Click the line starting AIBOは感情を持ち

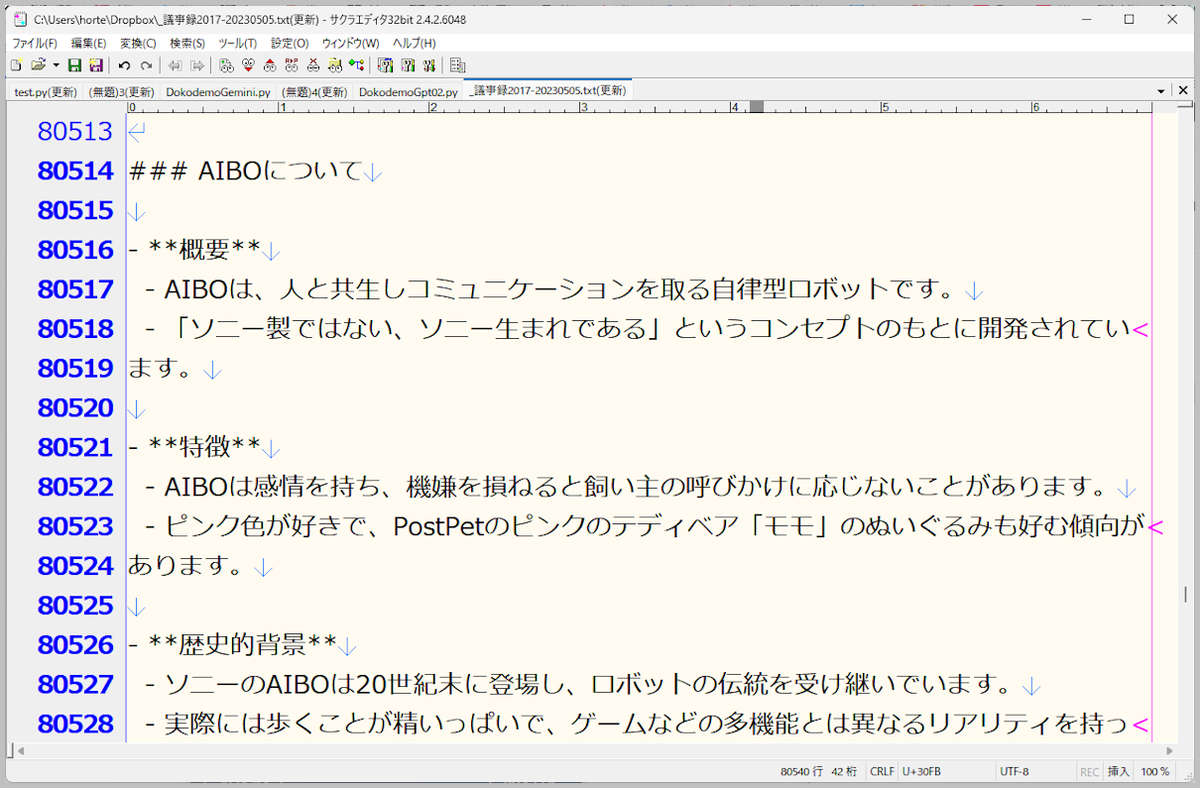(x=631, y=487)
